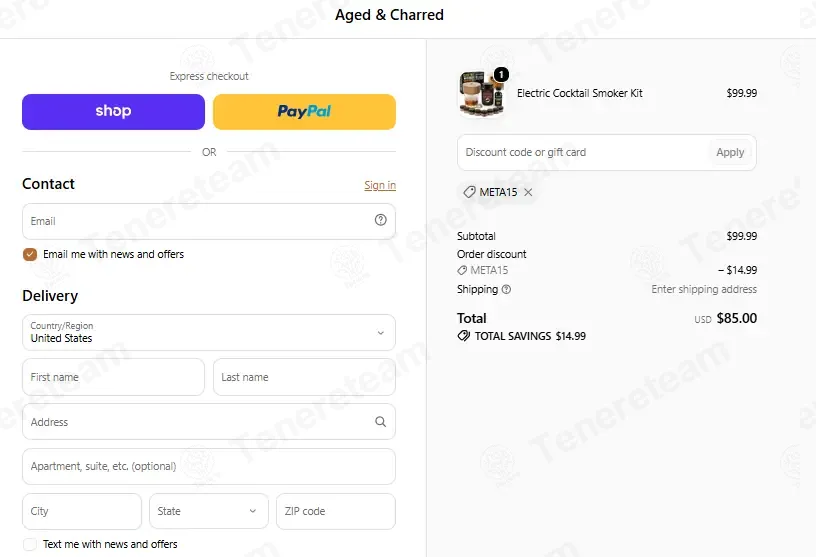Click the item quantity badge on product
Screen dimensions: 816x557
click(x=501, y=75)
